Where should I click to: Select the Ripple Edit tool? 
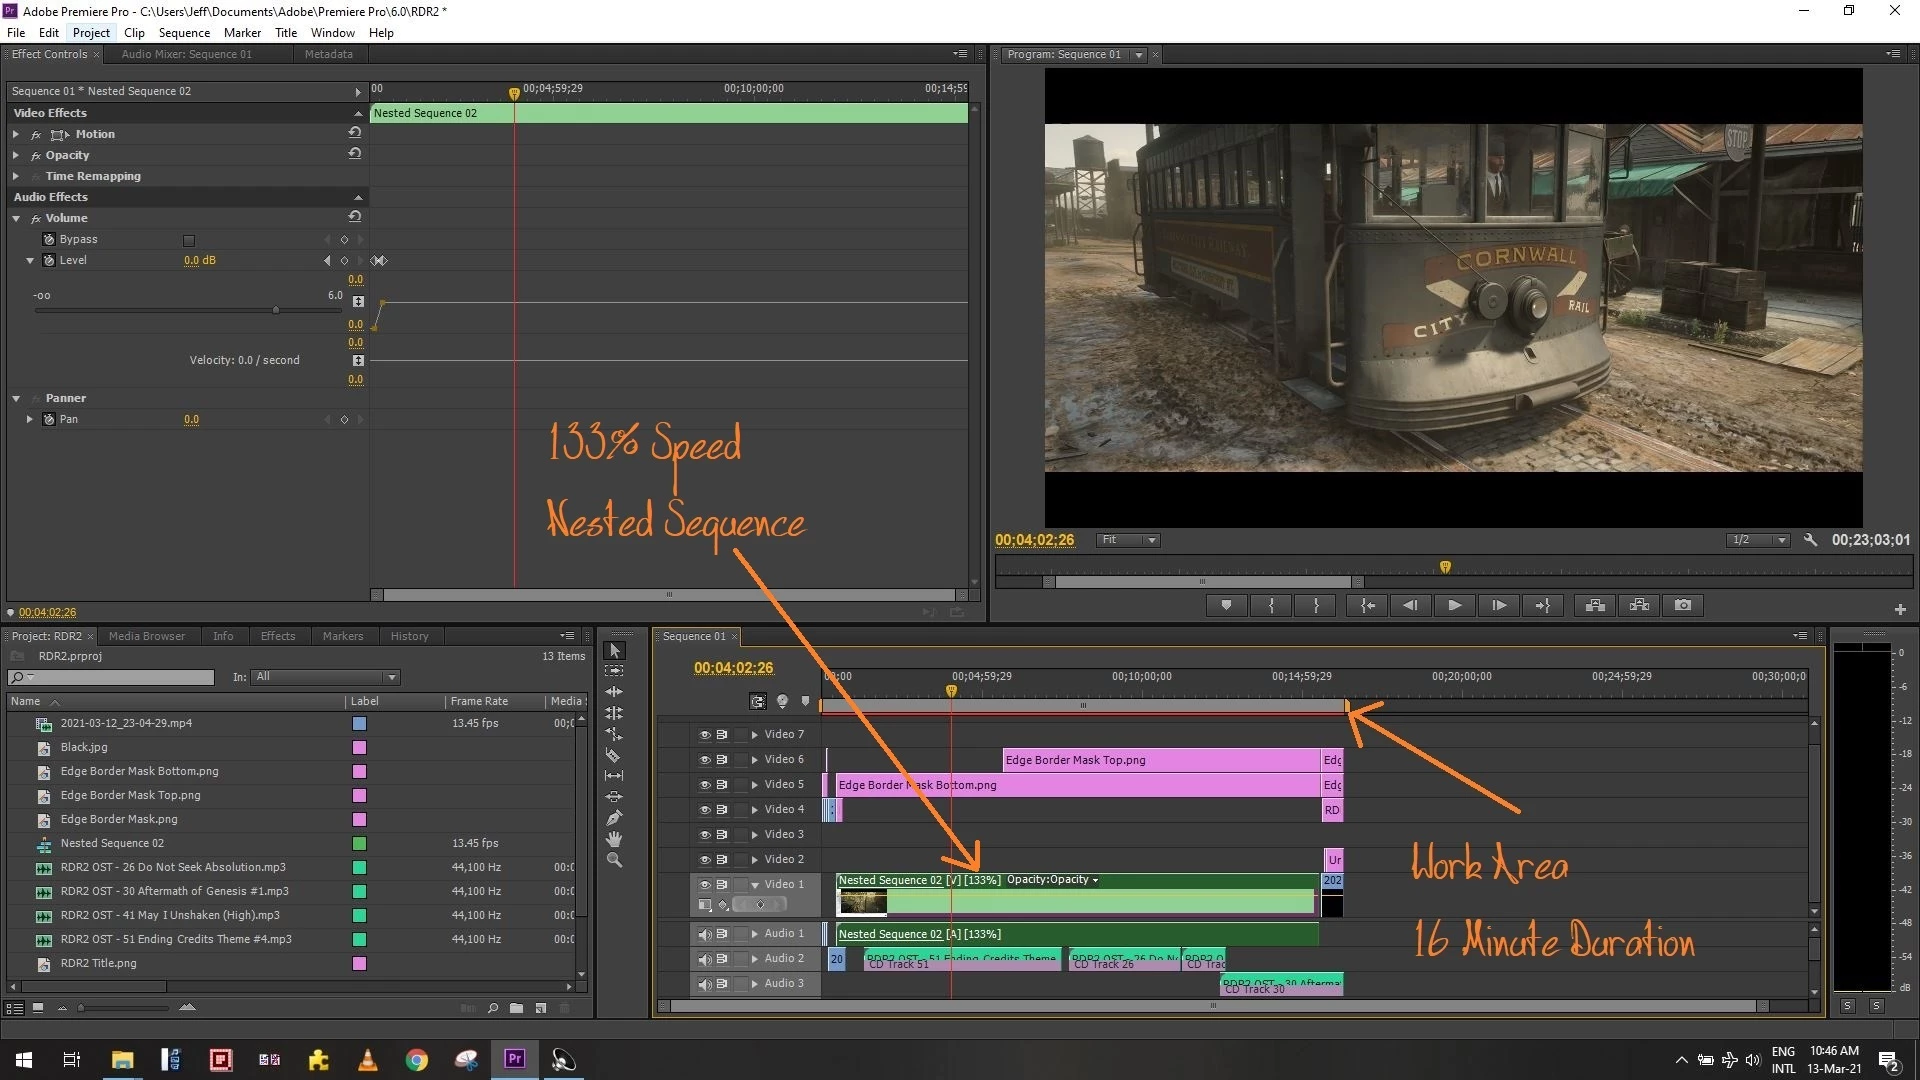pos(613,692)
